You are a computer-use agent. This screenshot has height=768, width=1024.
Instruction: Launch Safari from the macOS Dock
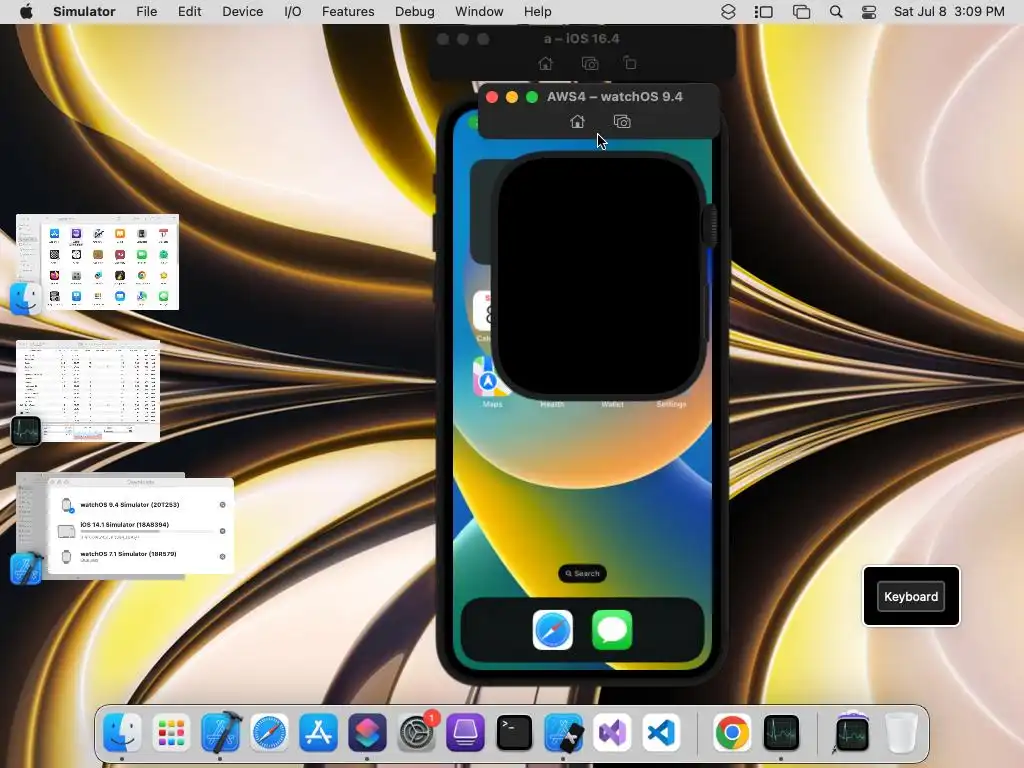click(269, 732)
